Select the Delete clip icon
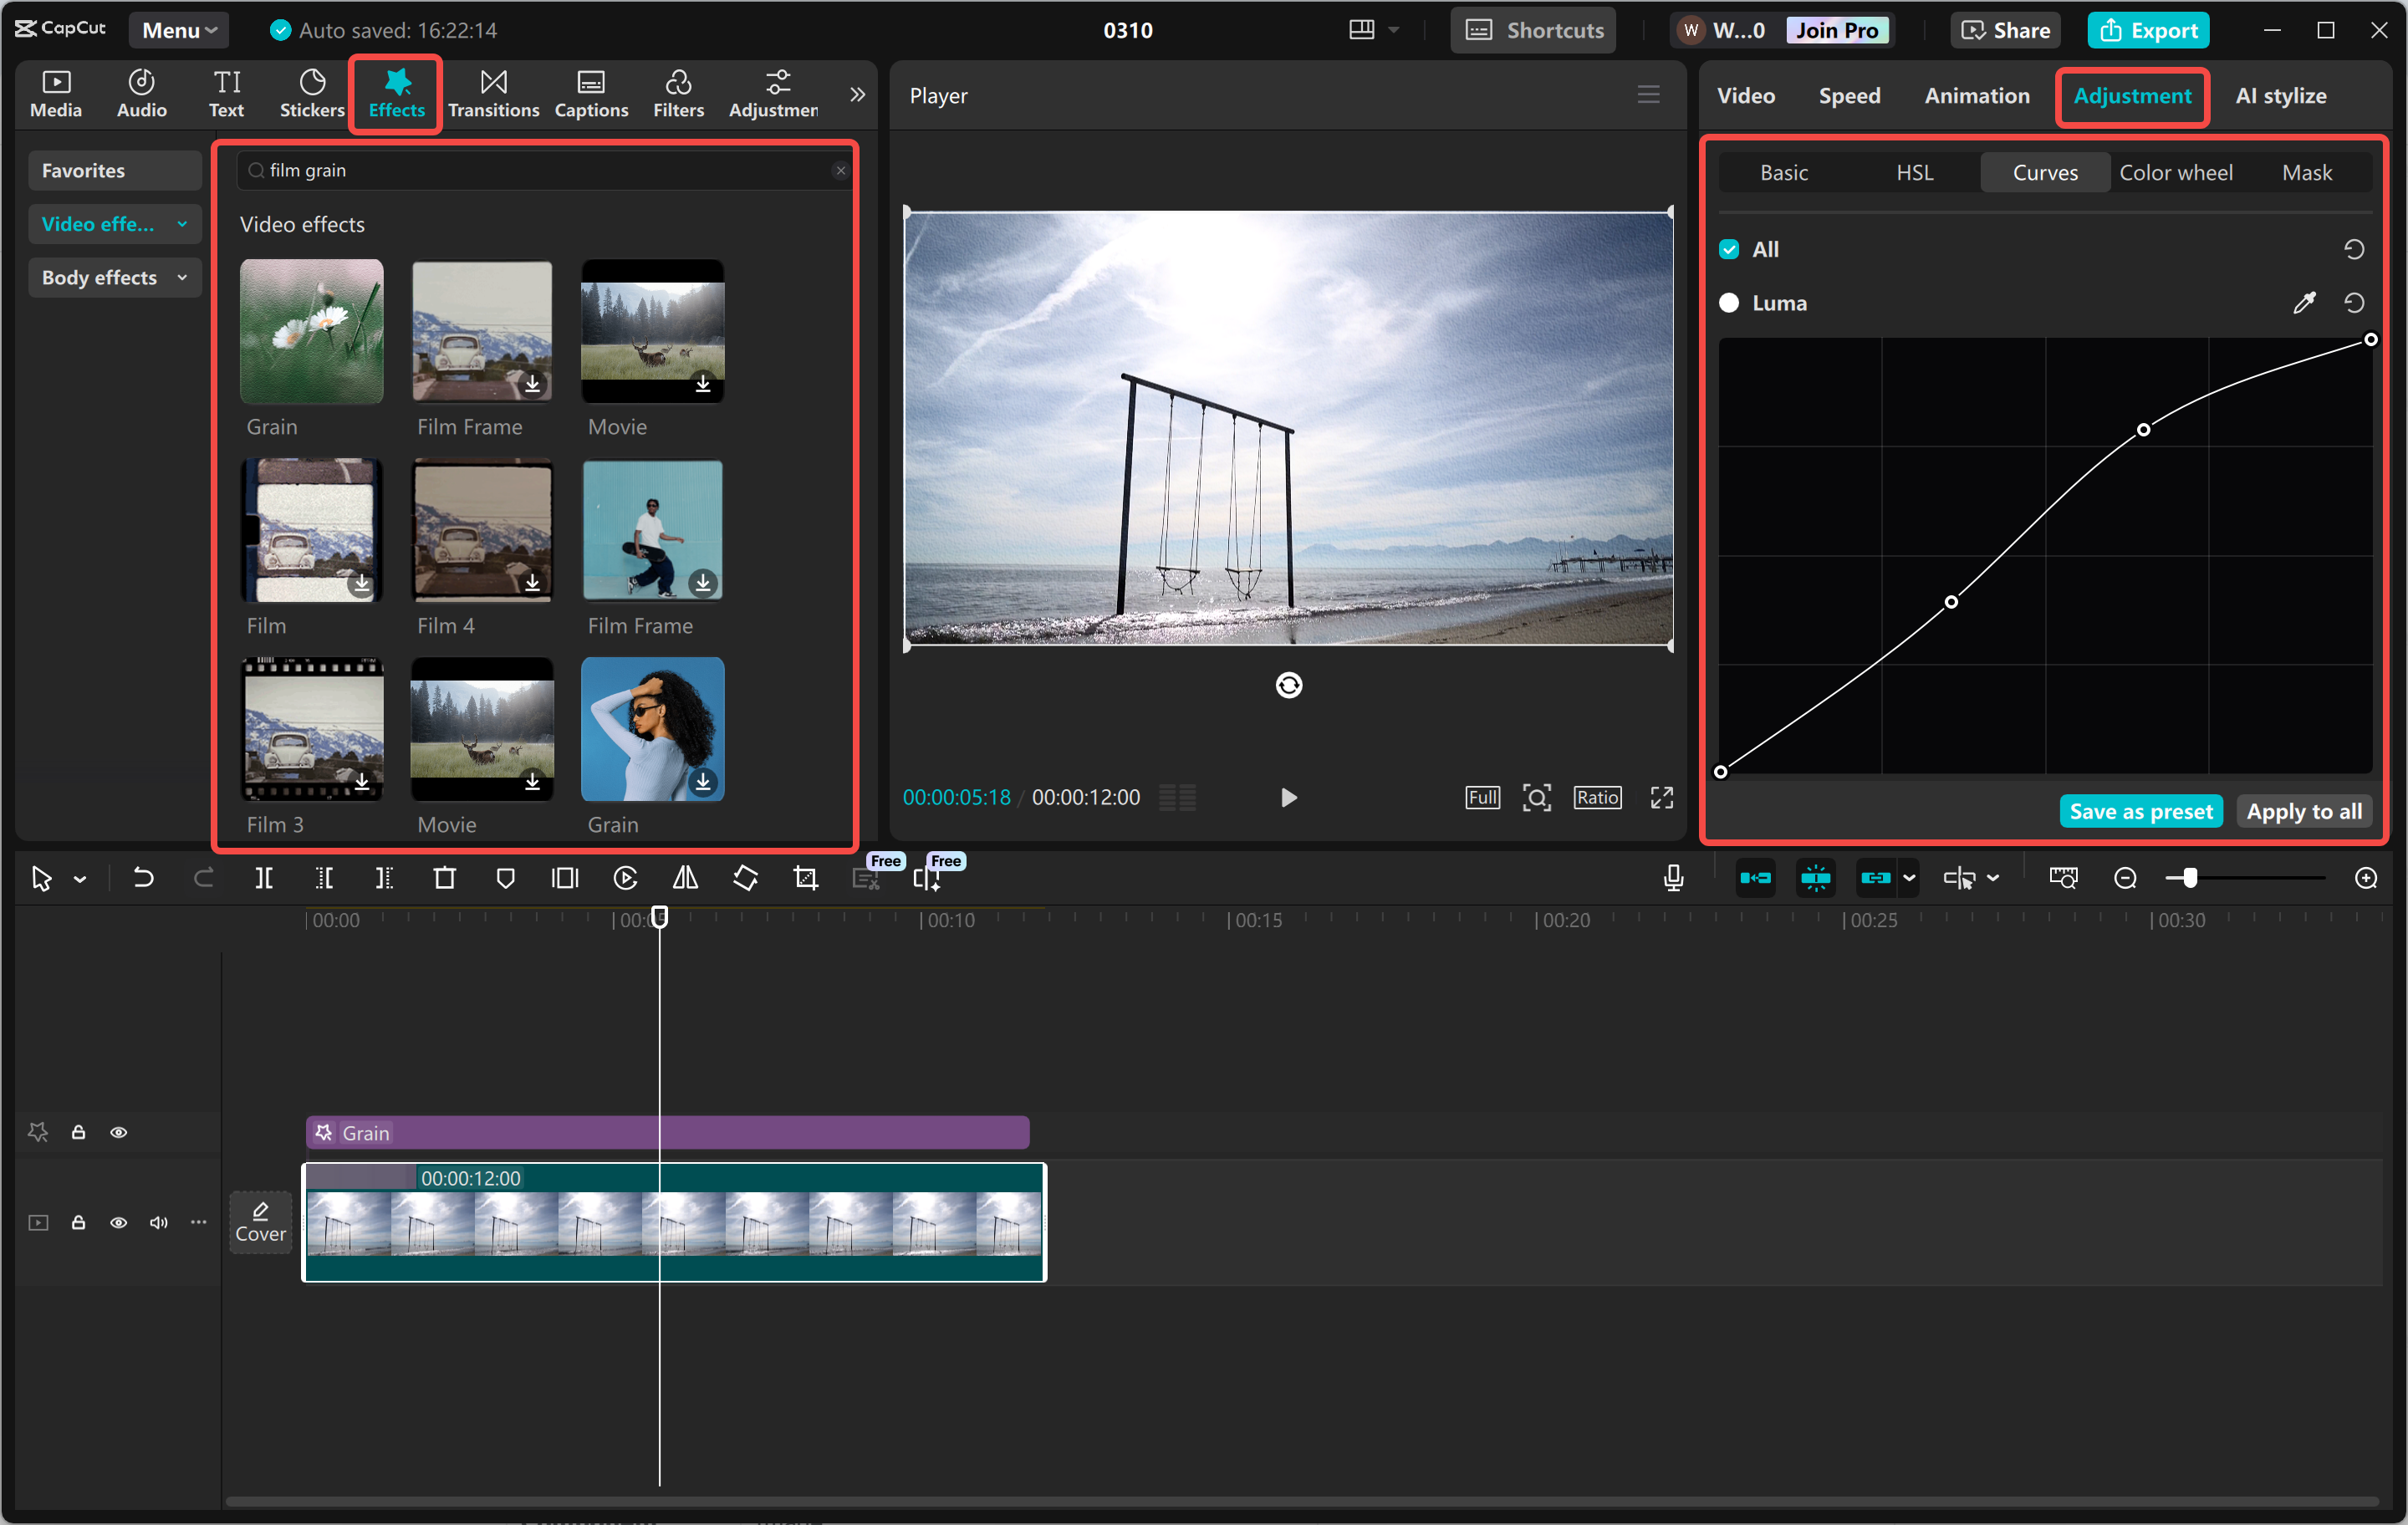Image resolution: width=2408 pixels, height=1525 pixels. tap(445, 877)
